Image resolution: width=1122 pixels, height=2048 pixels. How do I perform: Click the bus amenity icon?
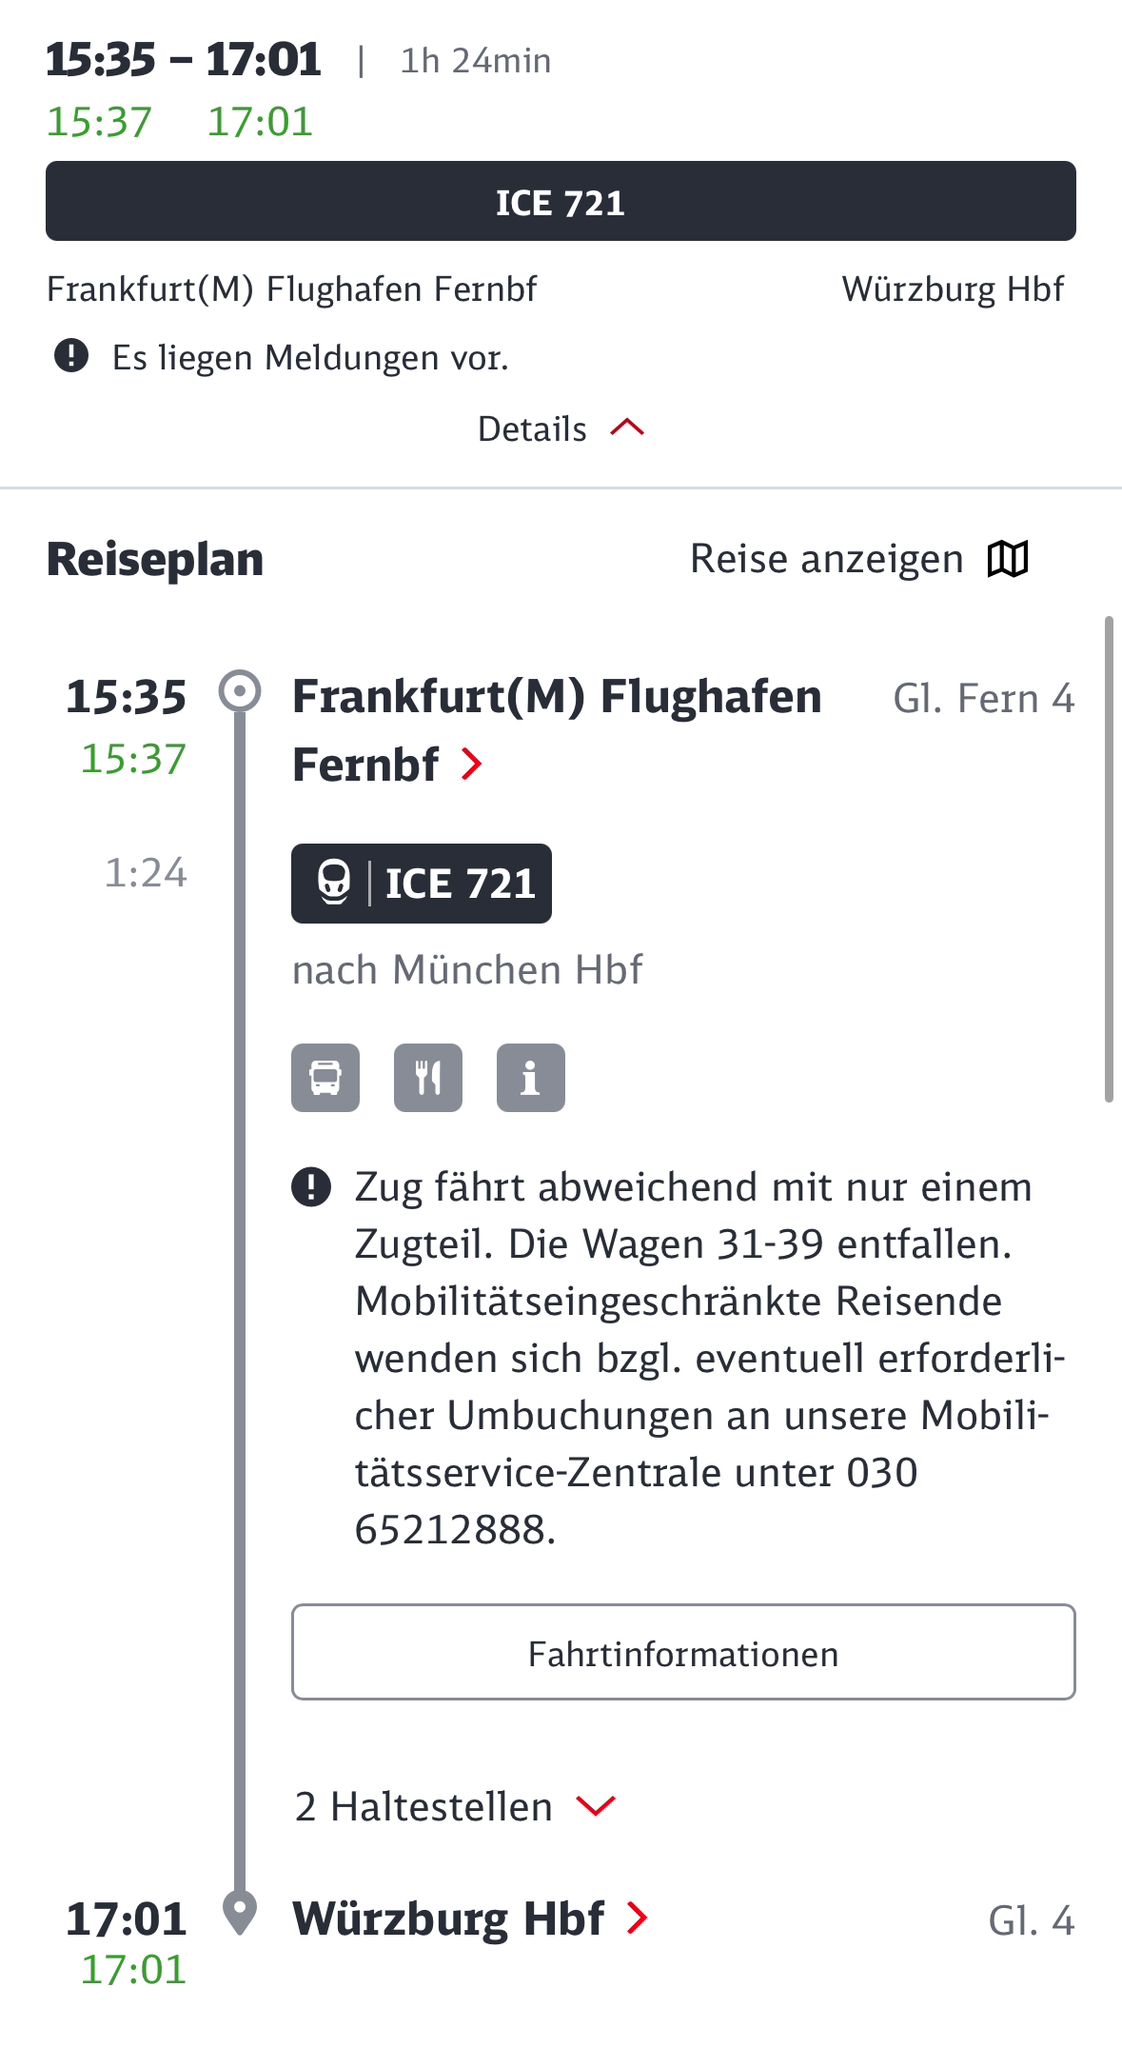[325, 1078]
